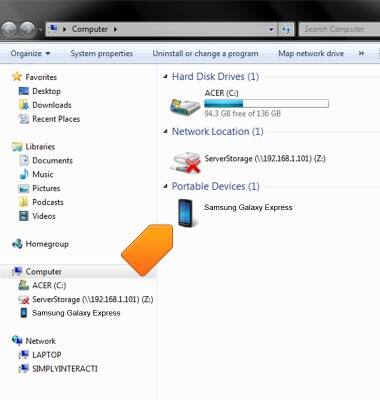The height and width of the screenshot is (400, 380).
Task: Open the Pictures library
Action: pos(46,188)
